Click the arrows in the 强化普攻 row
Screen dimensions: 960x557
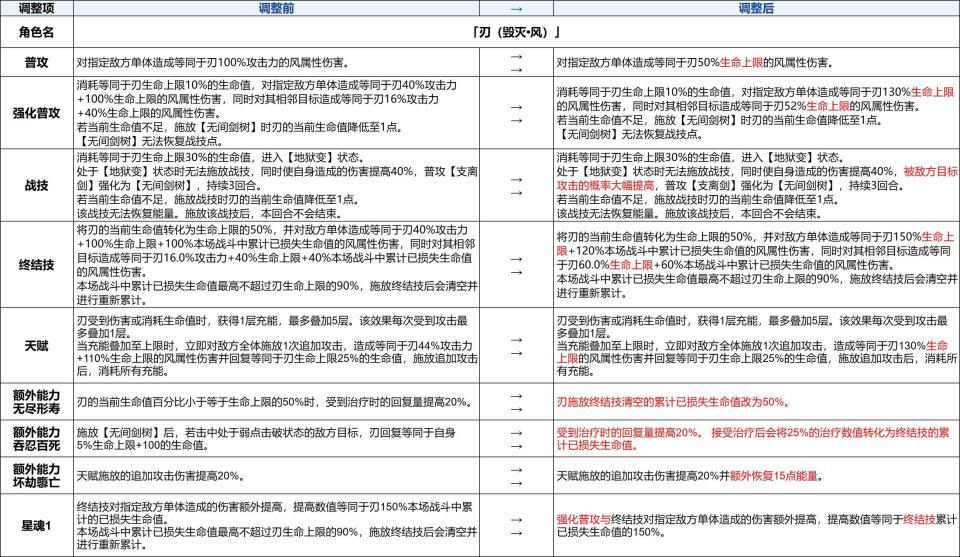point(516,113)
